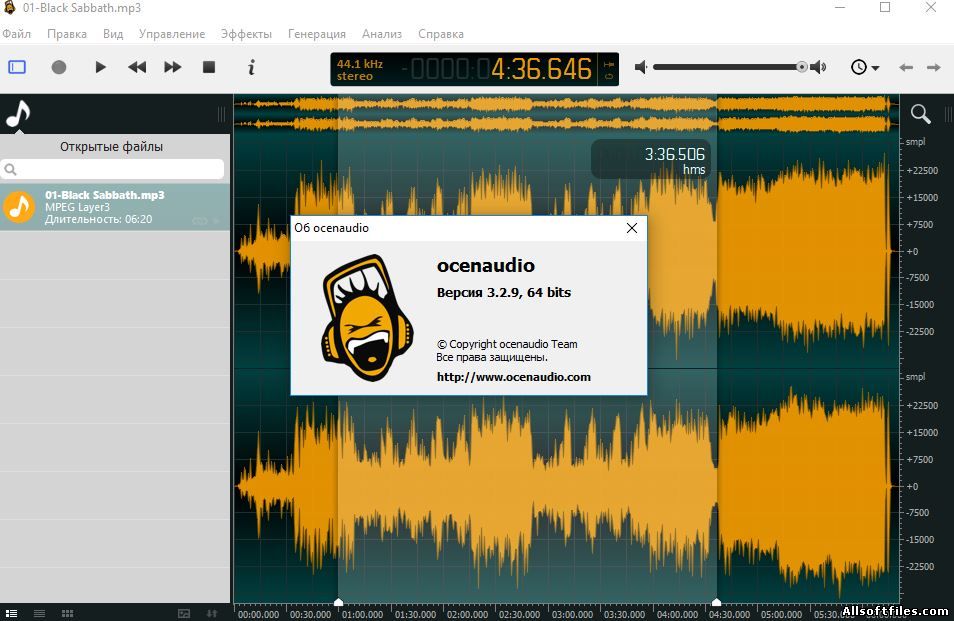Viewport: 954px width, 621px height.
Task: Stop playback with the square button
Action: pyautogui.click(x=209, y=67)
